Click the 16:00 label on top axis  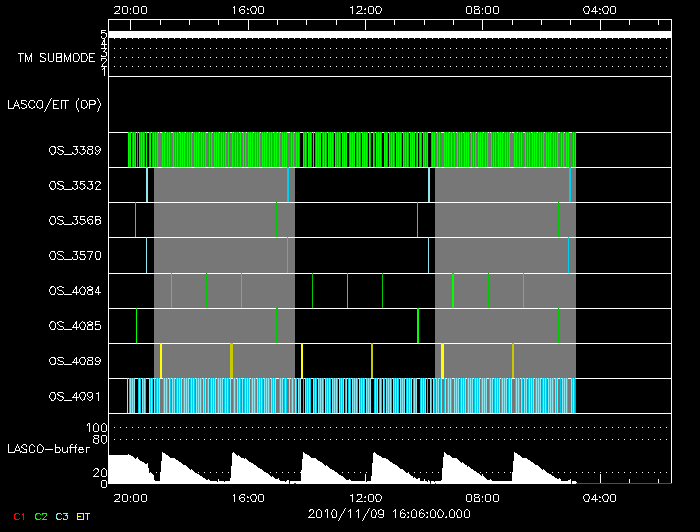[248, 10]
